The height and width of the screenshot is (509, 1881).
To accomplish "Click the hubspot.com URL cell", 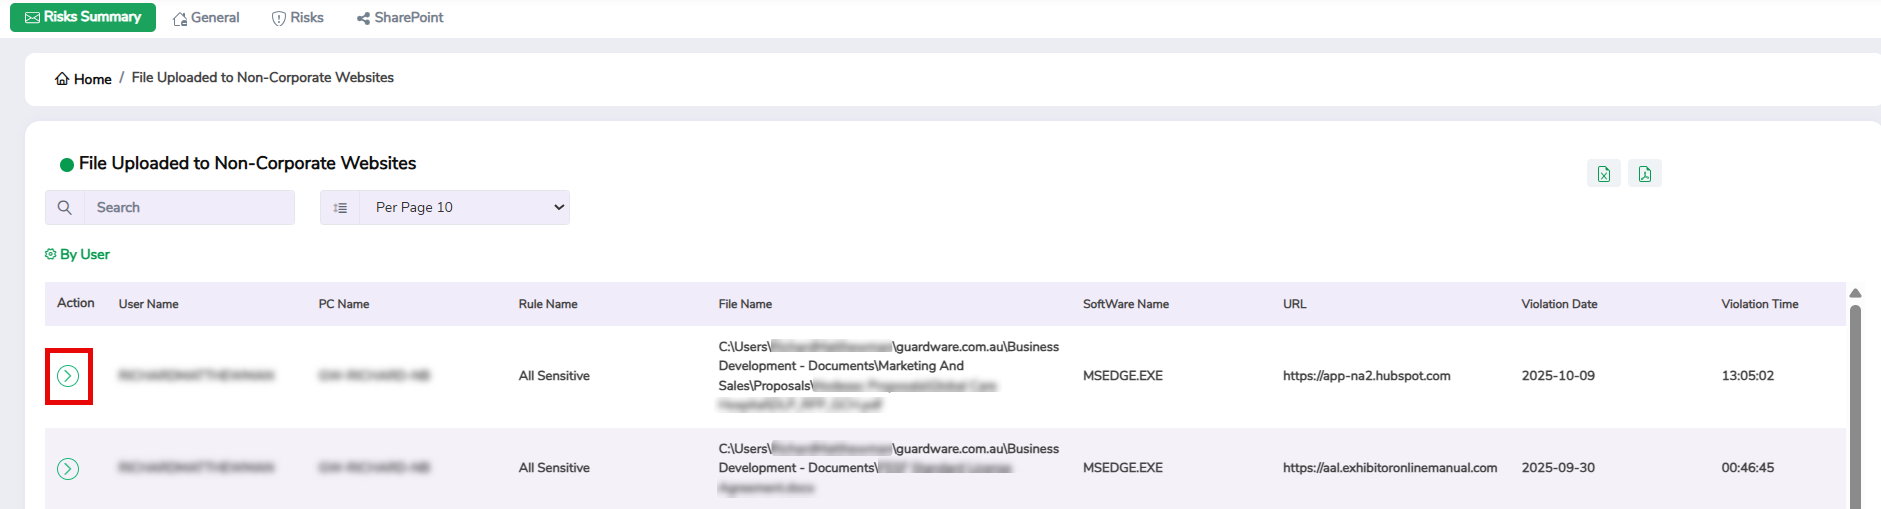I will (x=1366, y=376).
